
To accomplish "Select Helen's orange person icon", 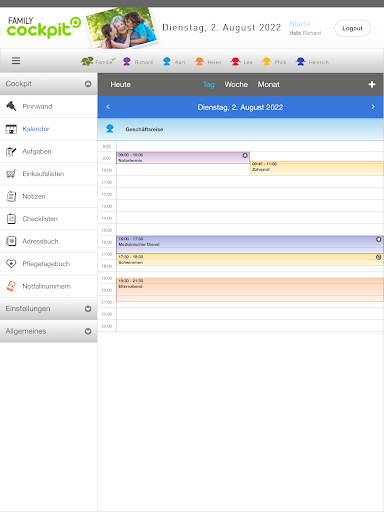I will coord(199,61).
